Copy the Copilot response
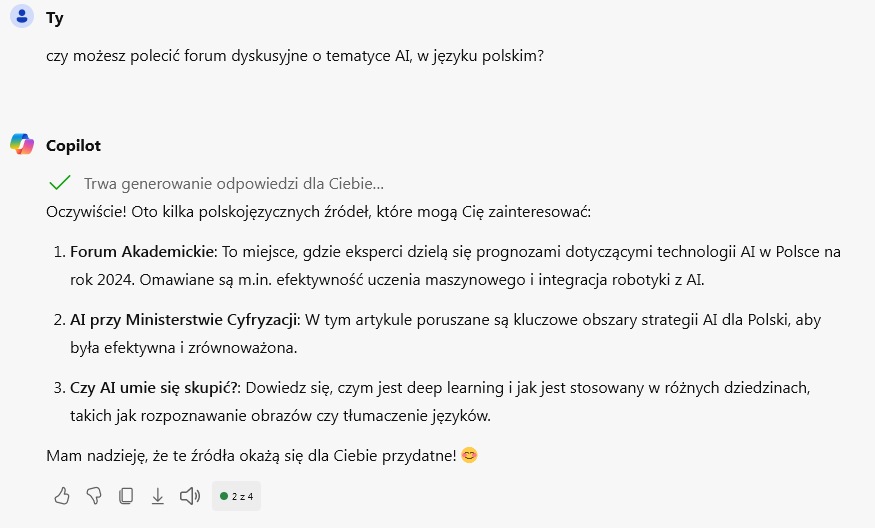The height and width of the screenshot is (528, 875). pyautogui.click(x=126, y=496)
